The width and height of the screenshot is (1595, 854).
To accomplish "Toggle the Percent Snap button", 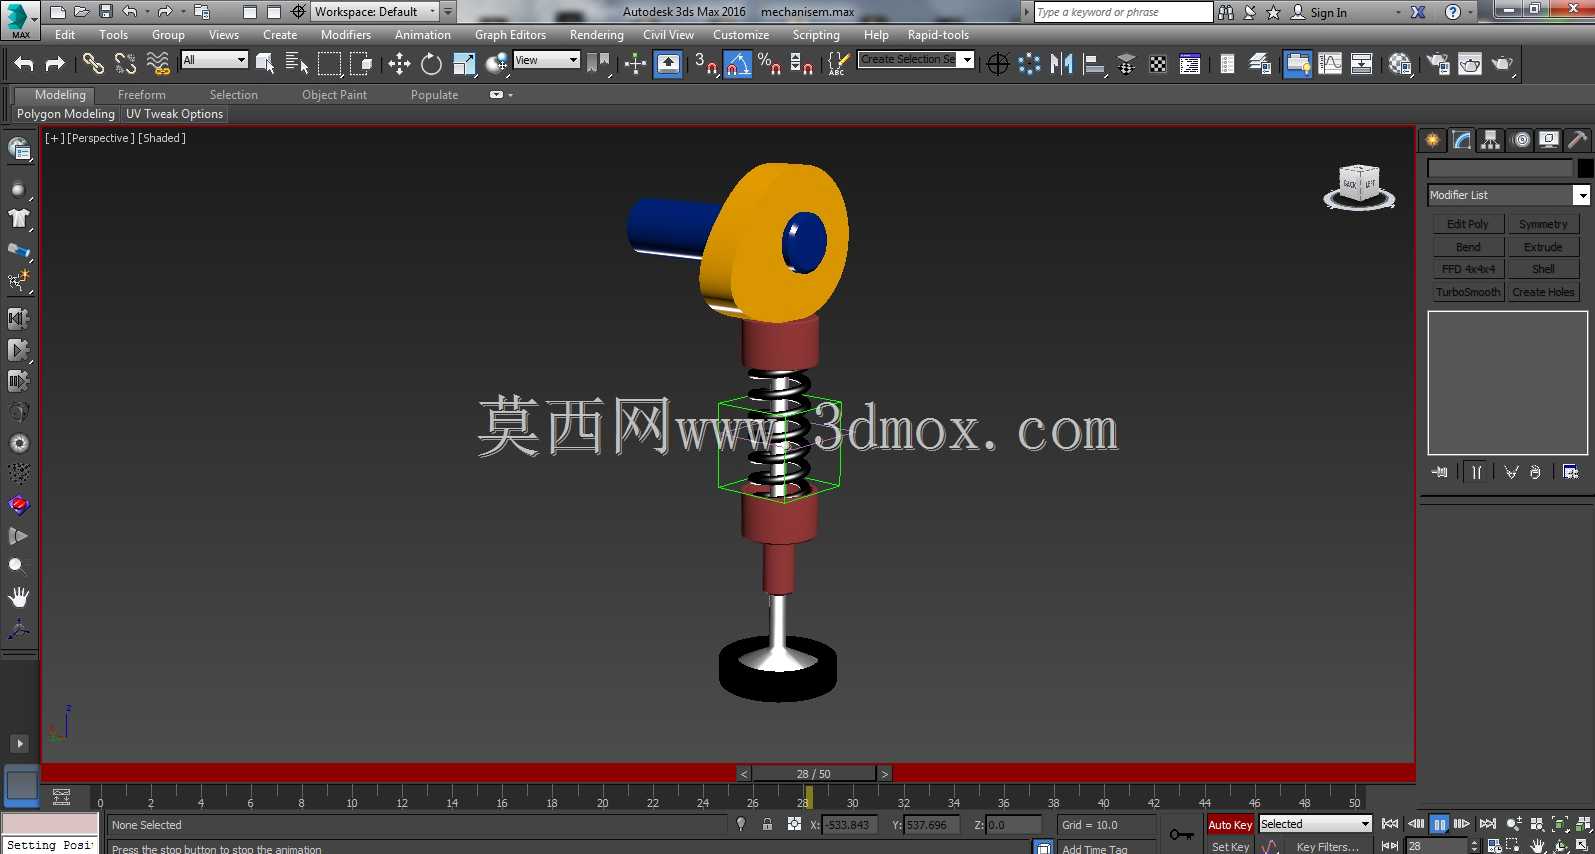I will (769, 64).
